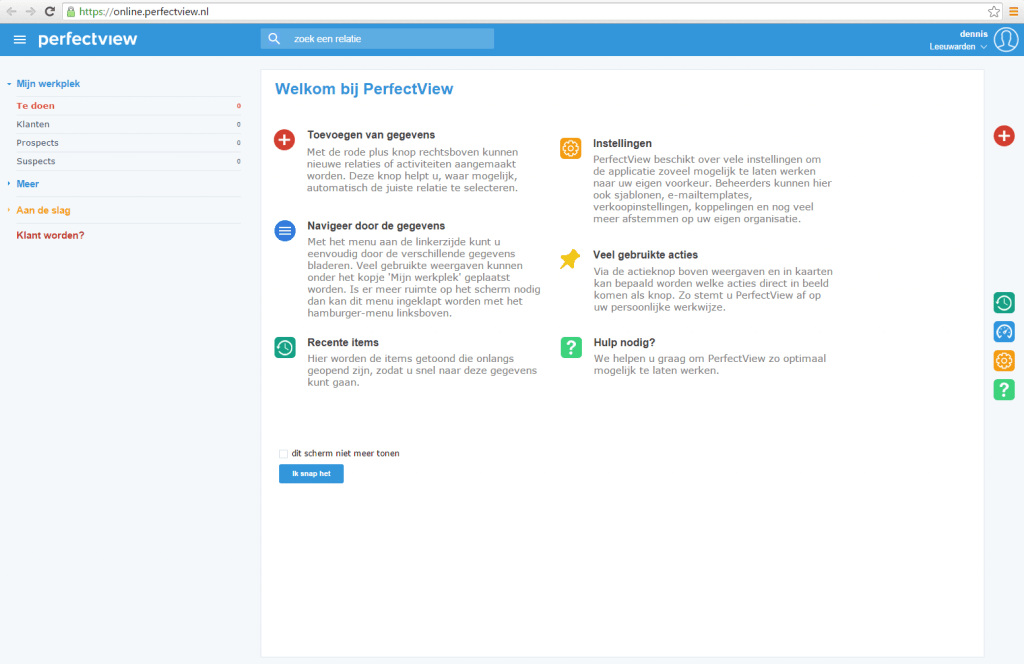Click the browser back arrow
The width and height of the screenshot is (1024, 664).
pyautogui.click(x=12, y=12)
